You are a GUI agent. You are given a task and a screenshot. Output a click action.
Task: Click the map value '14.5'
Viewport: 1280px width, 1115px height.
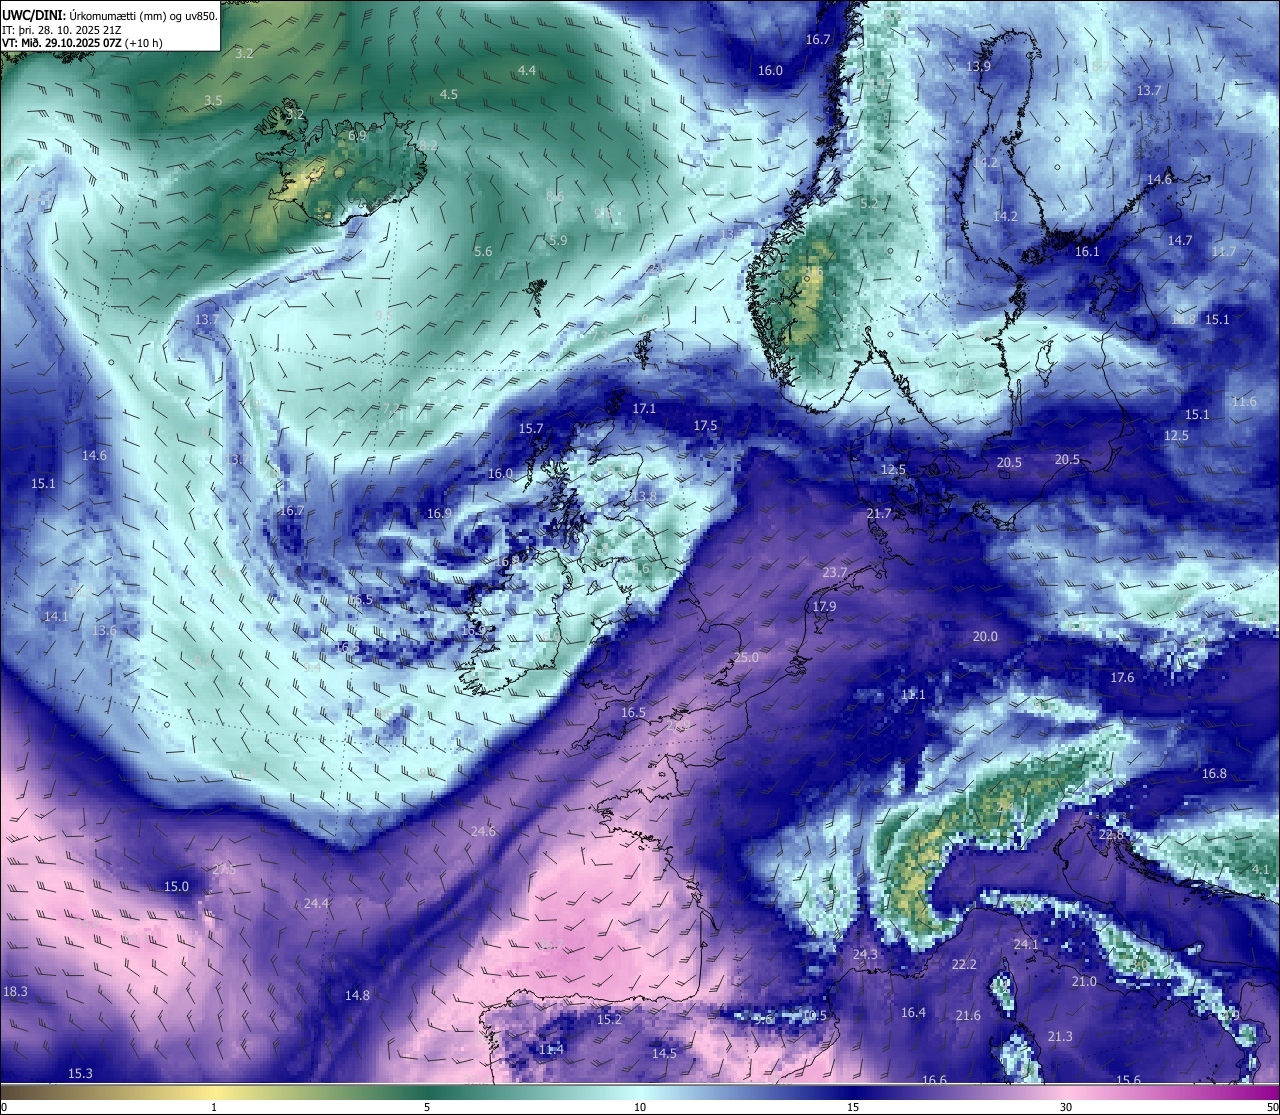click(x=664, y=1054)
